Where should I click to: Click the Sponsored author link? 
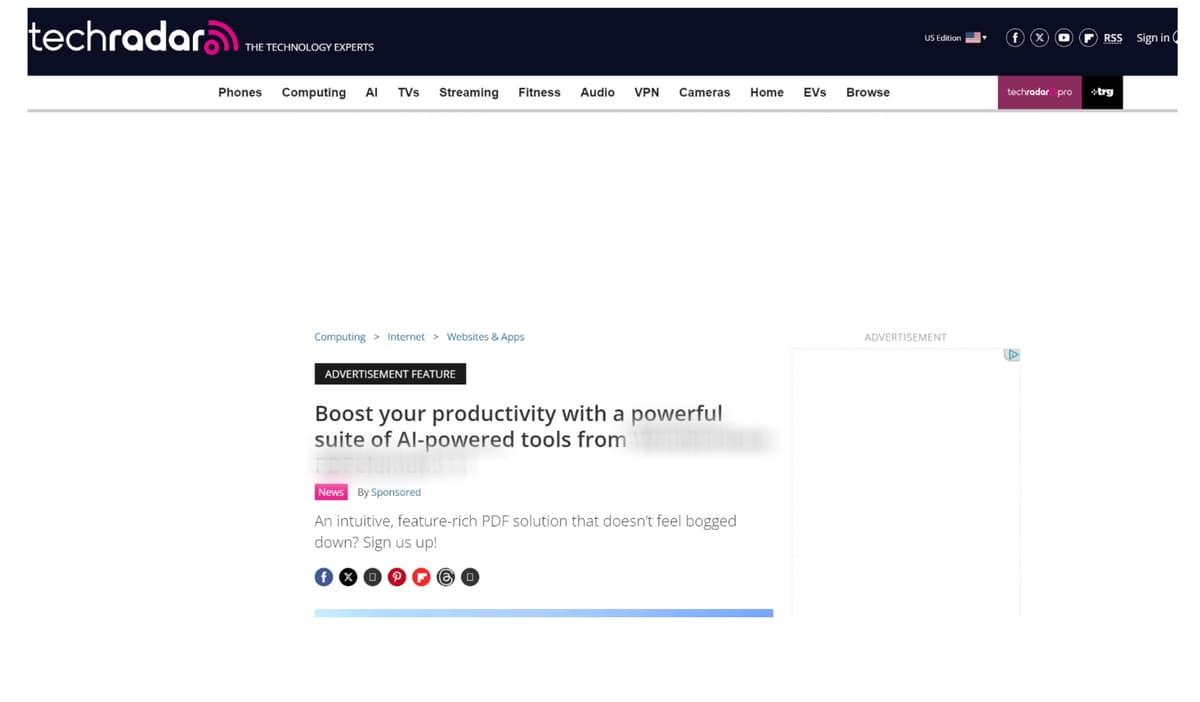[x=396, y=492]
